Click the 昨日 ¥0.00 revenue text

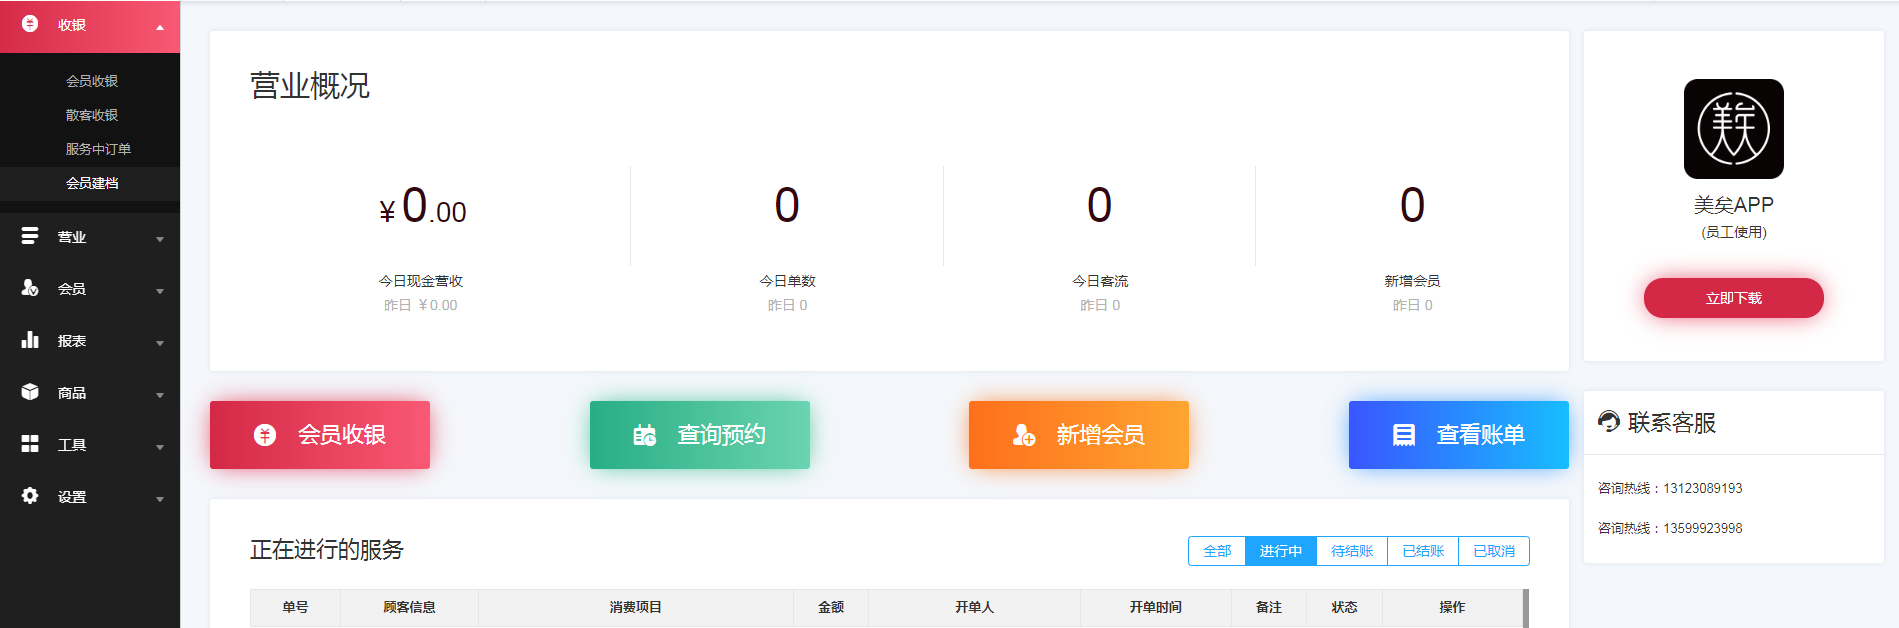click(421, 305)
